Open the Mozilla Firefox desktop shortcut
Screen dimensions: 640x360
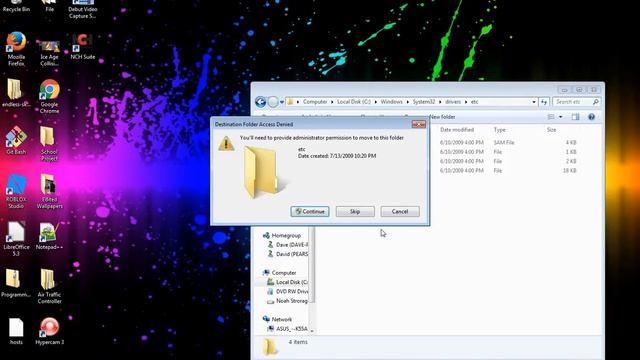pos(16,49)
